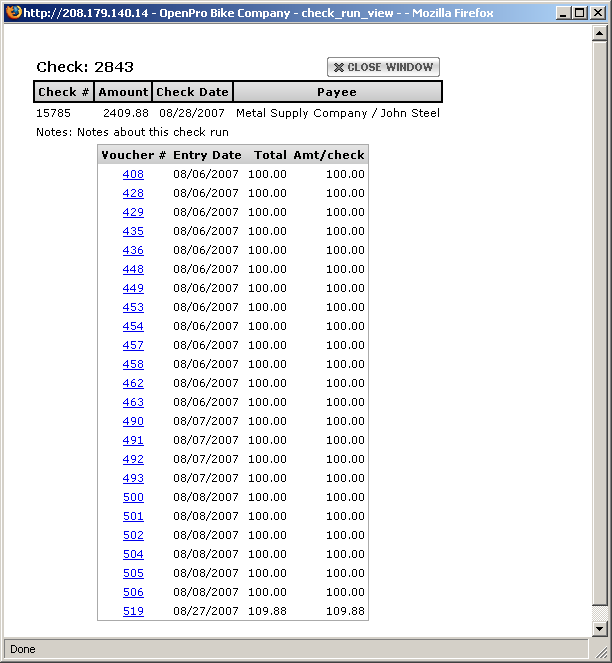Open voucher 448 details
This screenshot has width=612, height=663.
[133, 269]
